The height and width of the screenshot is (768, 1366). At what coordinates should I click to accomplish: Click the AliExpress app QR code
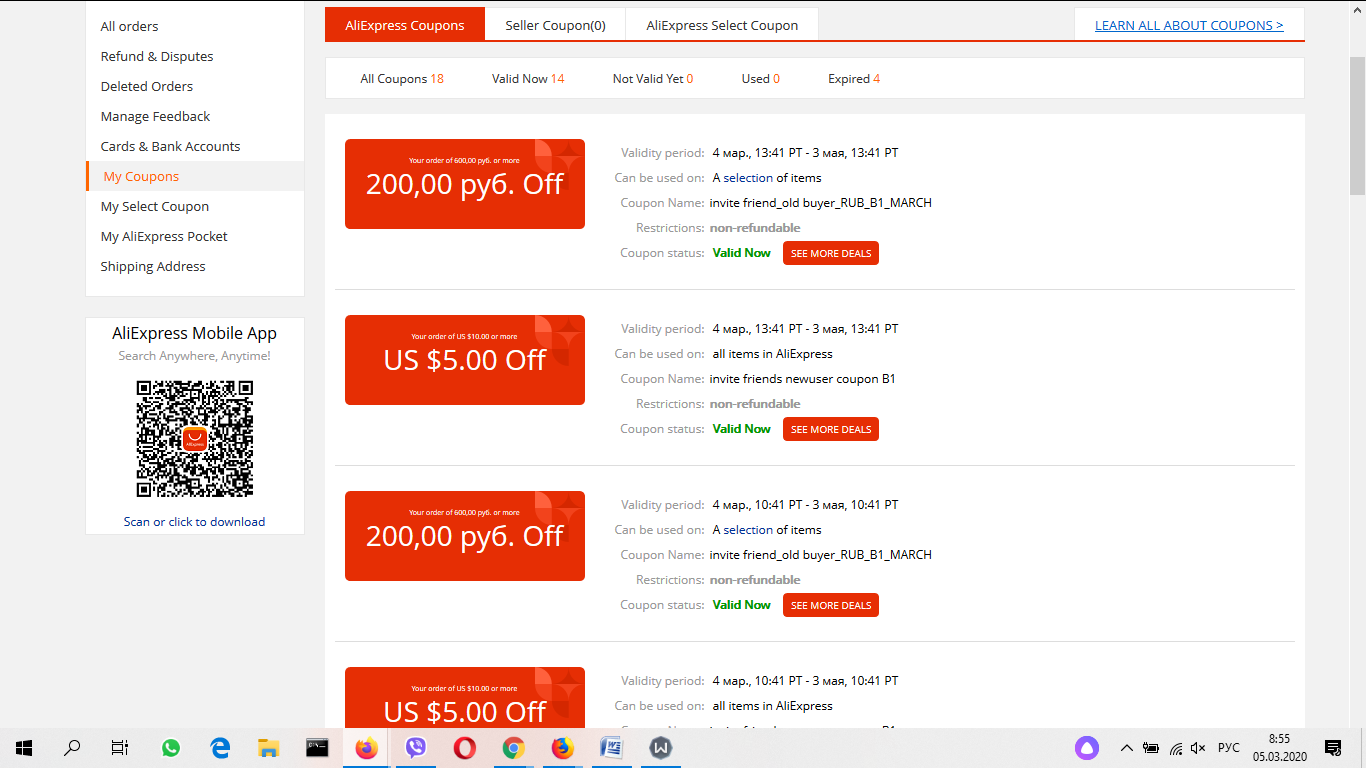(x=195, y=439)
